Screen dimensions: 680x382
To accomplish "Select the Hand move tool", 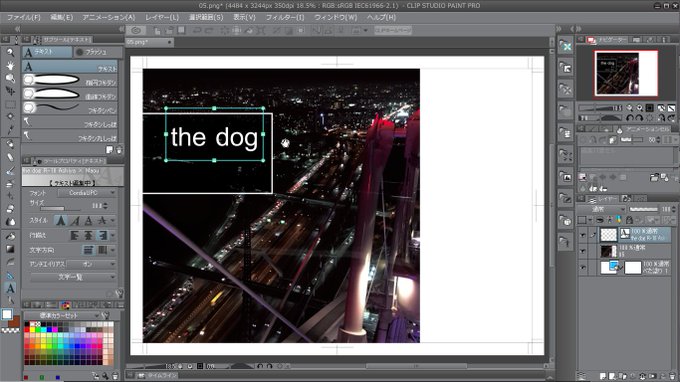I will pyautogui.click(x=10, y=65).
